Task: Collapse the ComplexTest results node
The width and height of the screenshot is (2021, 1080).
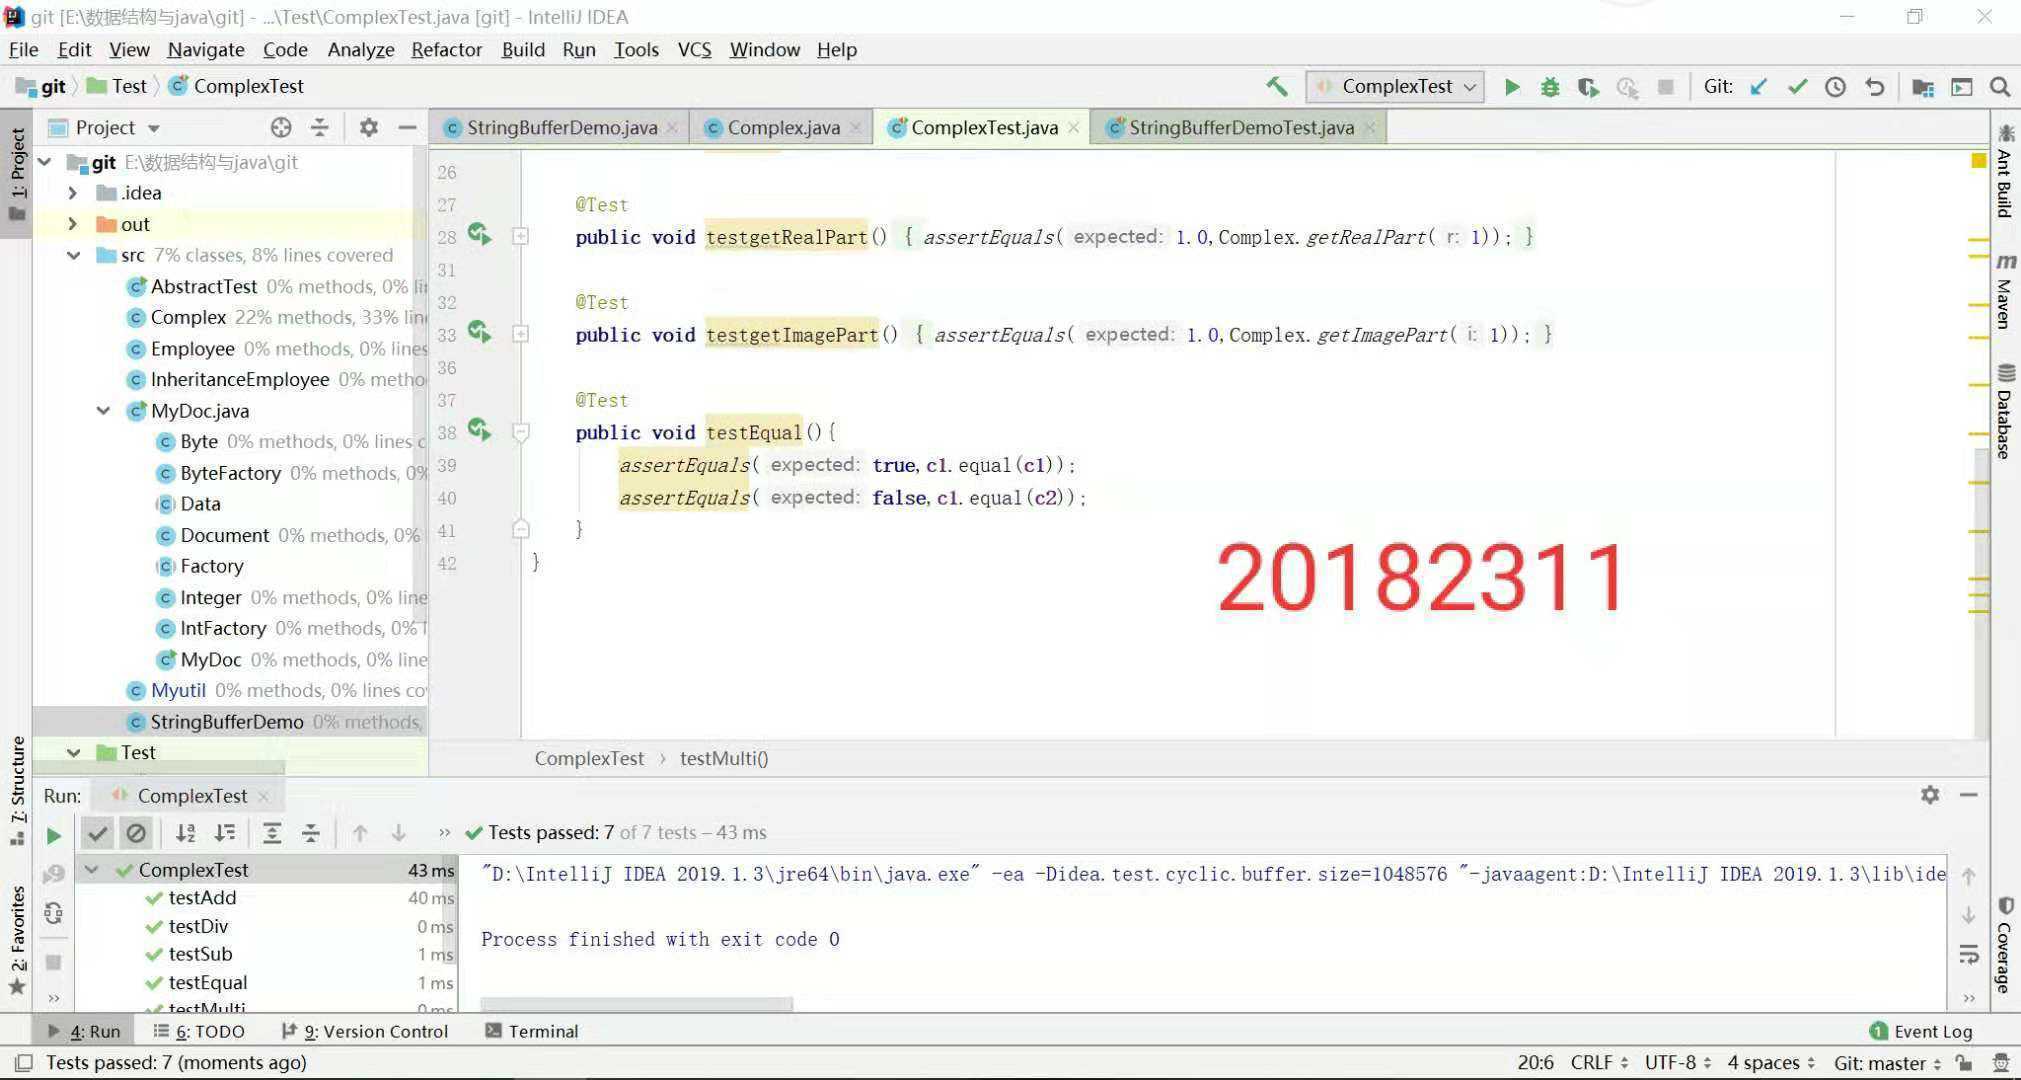Action: click(x=91, y=870)
